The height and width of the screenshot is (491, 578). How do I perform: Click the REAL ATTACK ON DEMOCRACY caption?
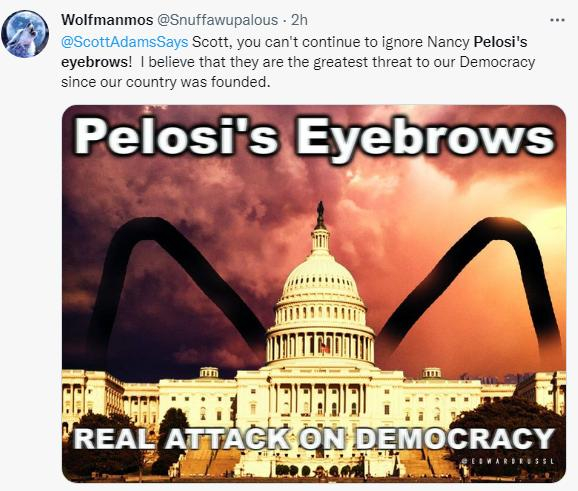tap(314, 438)
